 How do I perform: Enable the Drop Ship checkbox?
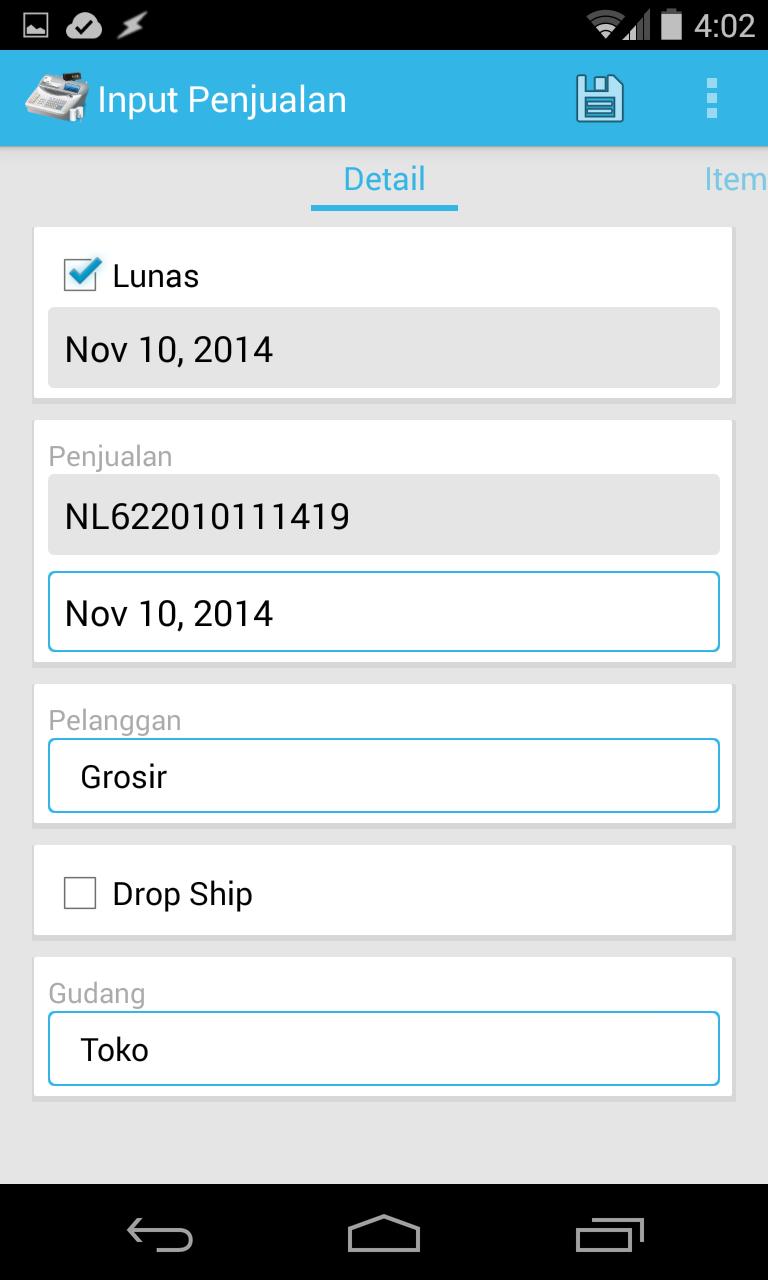point(80,893)
